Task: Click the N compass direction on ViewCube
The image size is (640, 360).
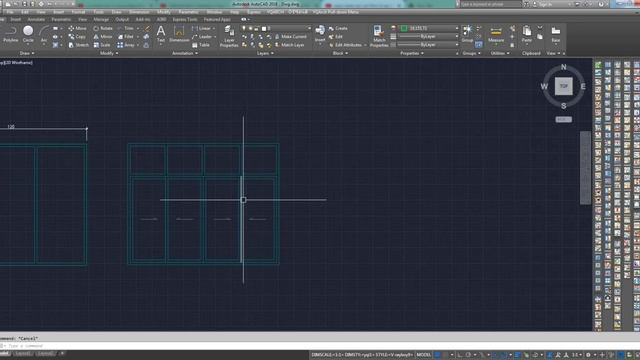Action: (x=564, y=67)
